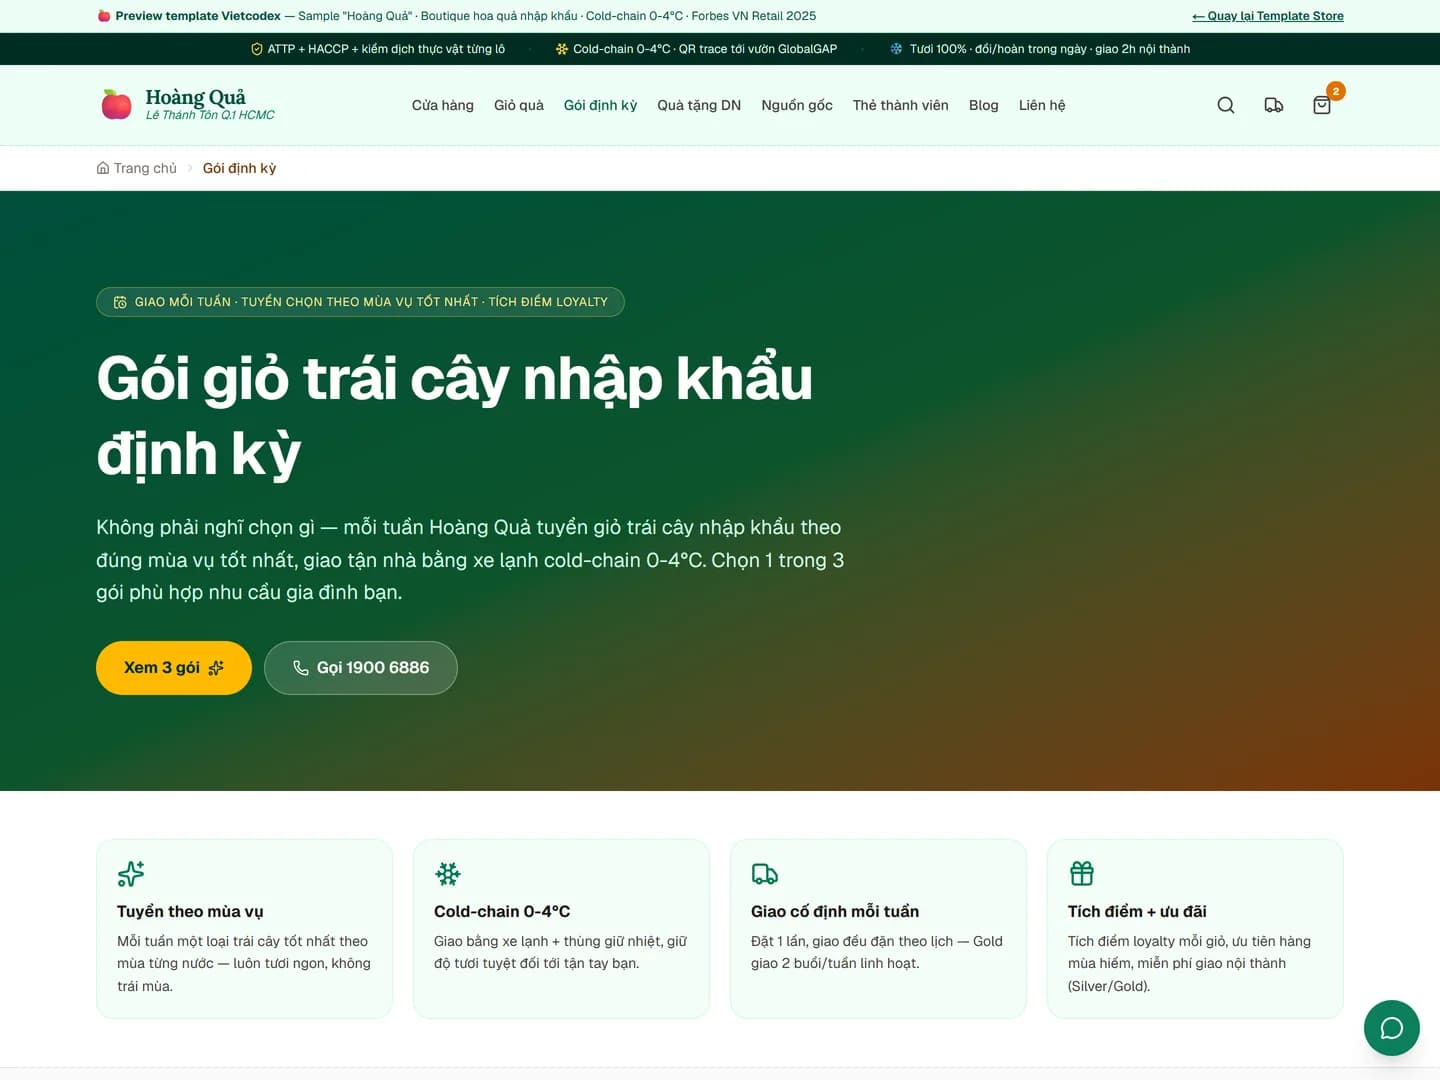Click Gọi 1900 6886 button
Image resolution: width=1440 pixels, height=1080 pixels.
[x=361, y=668]
